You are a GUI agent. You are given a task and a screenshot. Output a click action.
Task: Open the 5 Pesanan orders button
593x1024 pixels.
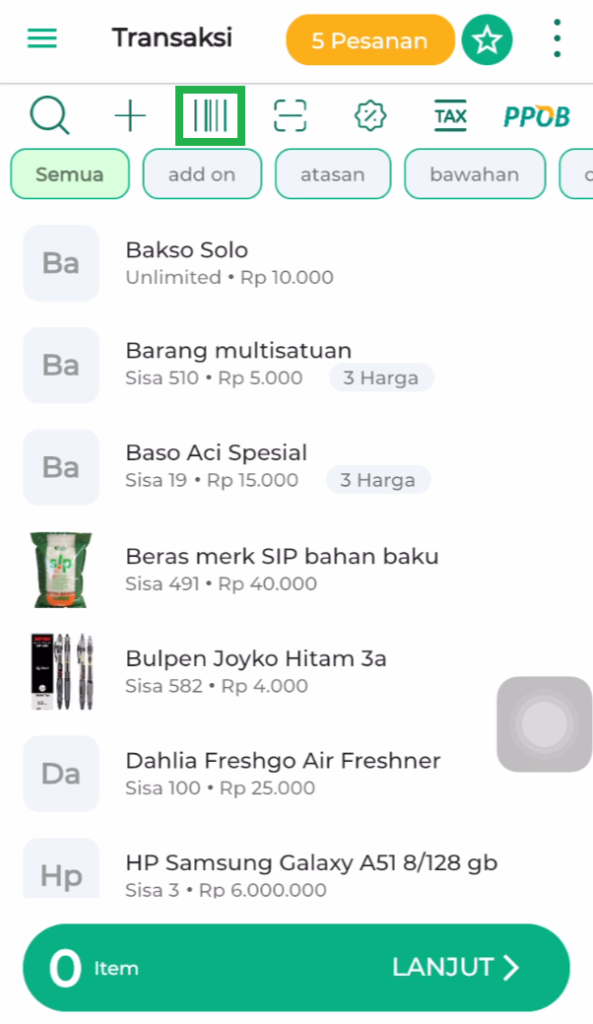[370, 40]
